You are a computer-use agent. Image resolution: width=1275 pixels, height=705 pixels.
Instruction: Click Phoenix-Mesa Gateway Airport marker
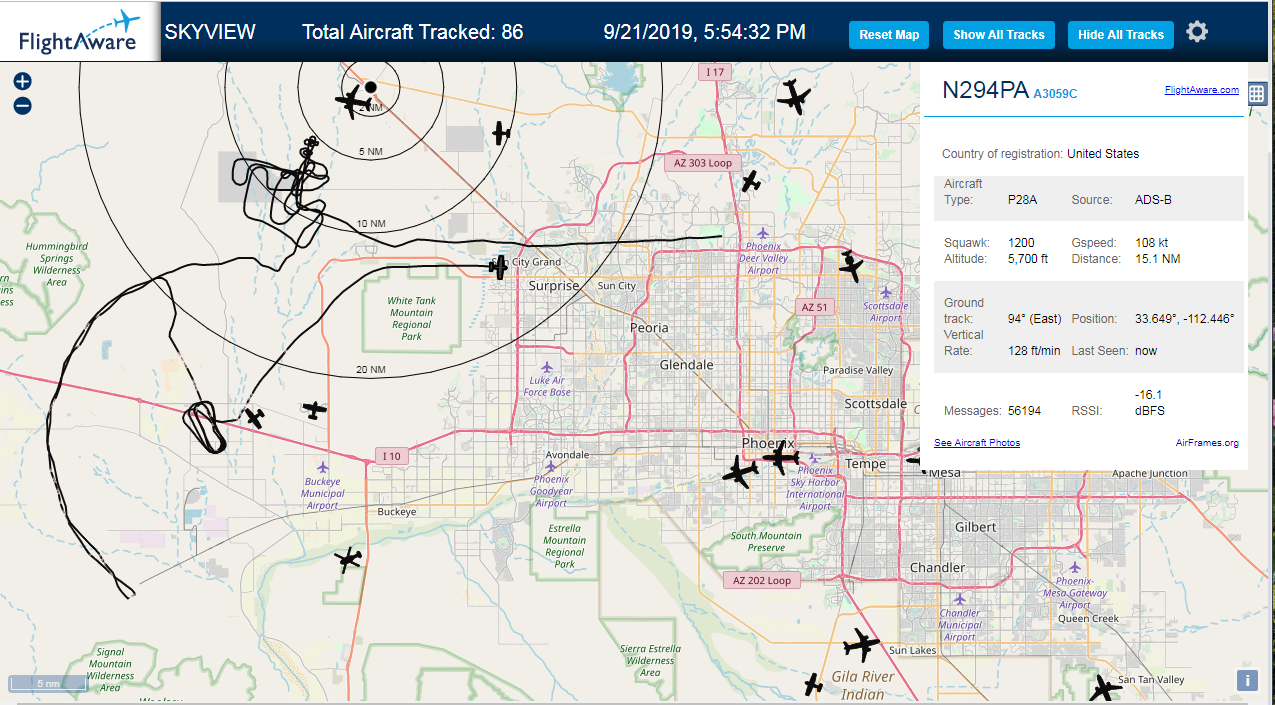tap(1075, 567)
